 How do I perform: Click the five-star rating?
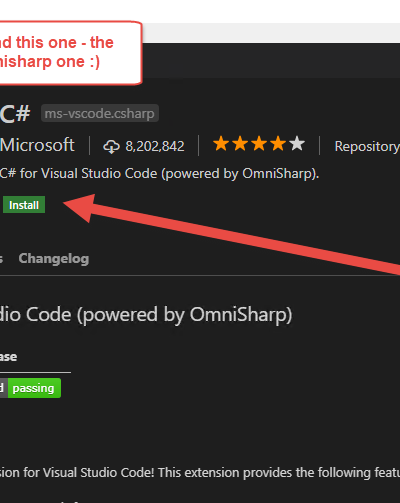[258, 144]
